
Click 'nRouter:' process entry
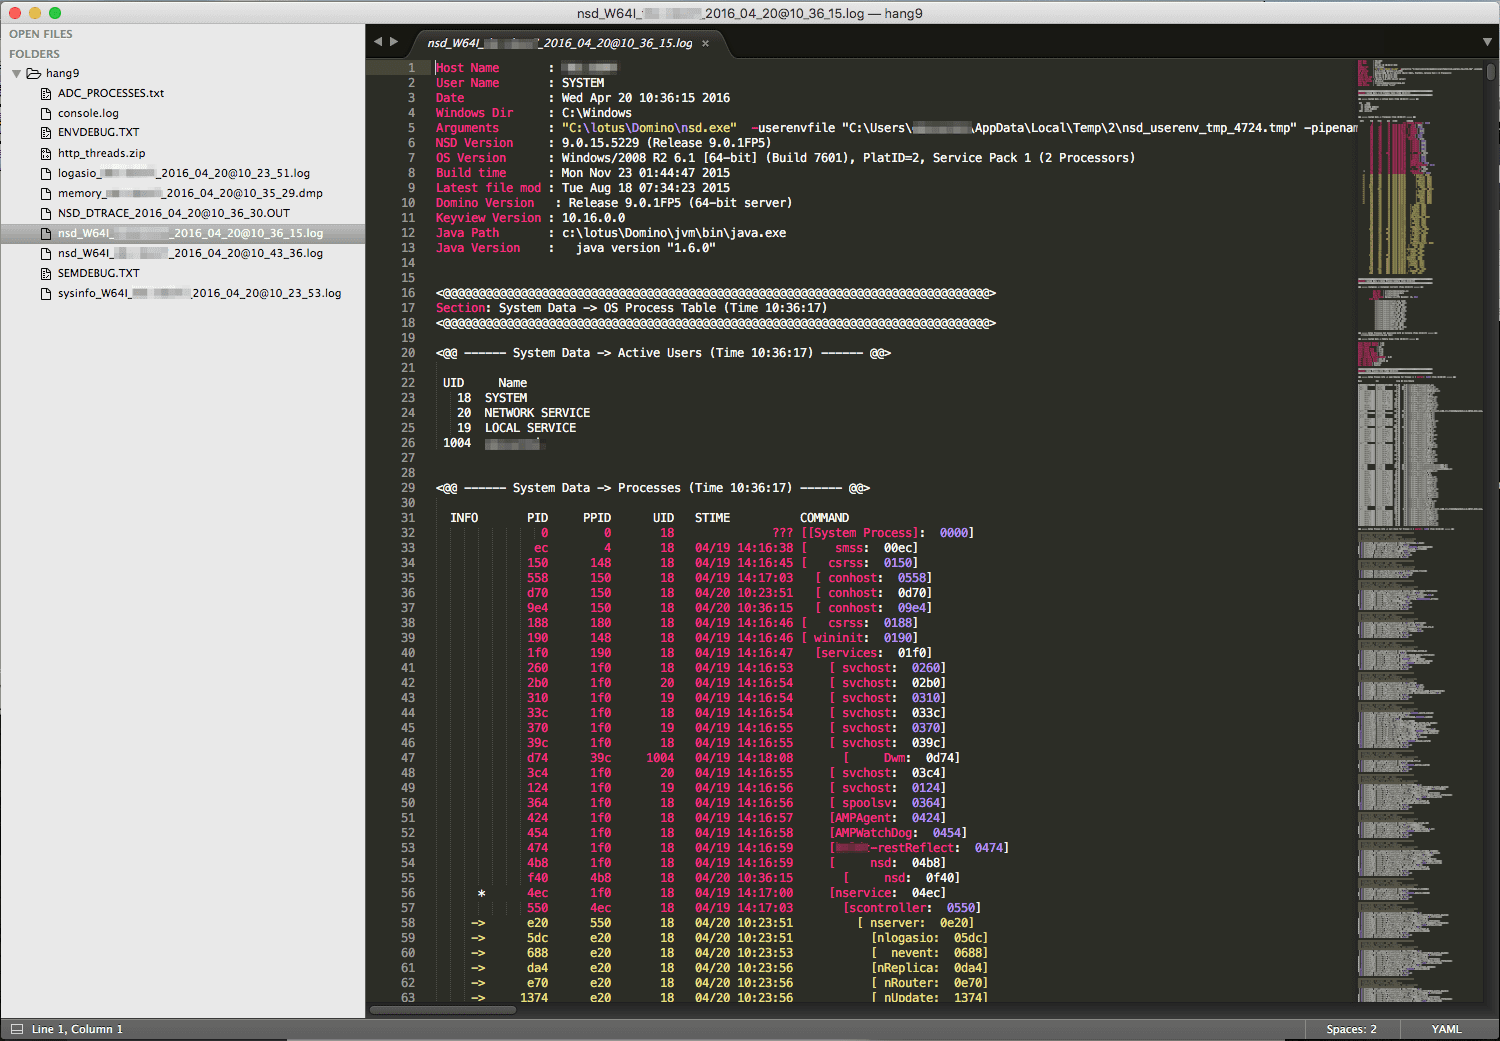[x=911, y=983]
